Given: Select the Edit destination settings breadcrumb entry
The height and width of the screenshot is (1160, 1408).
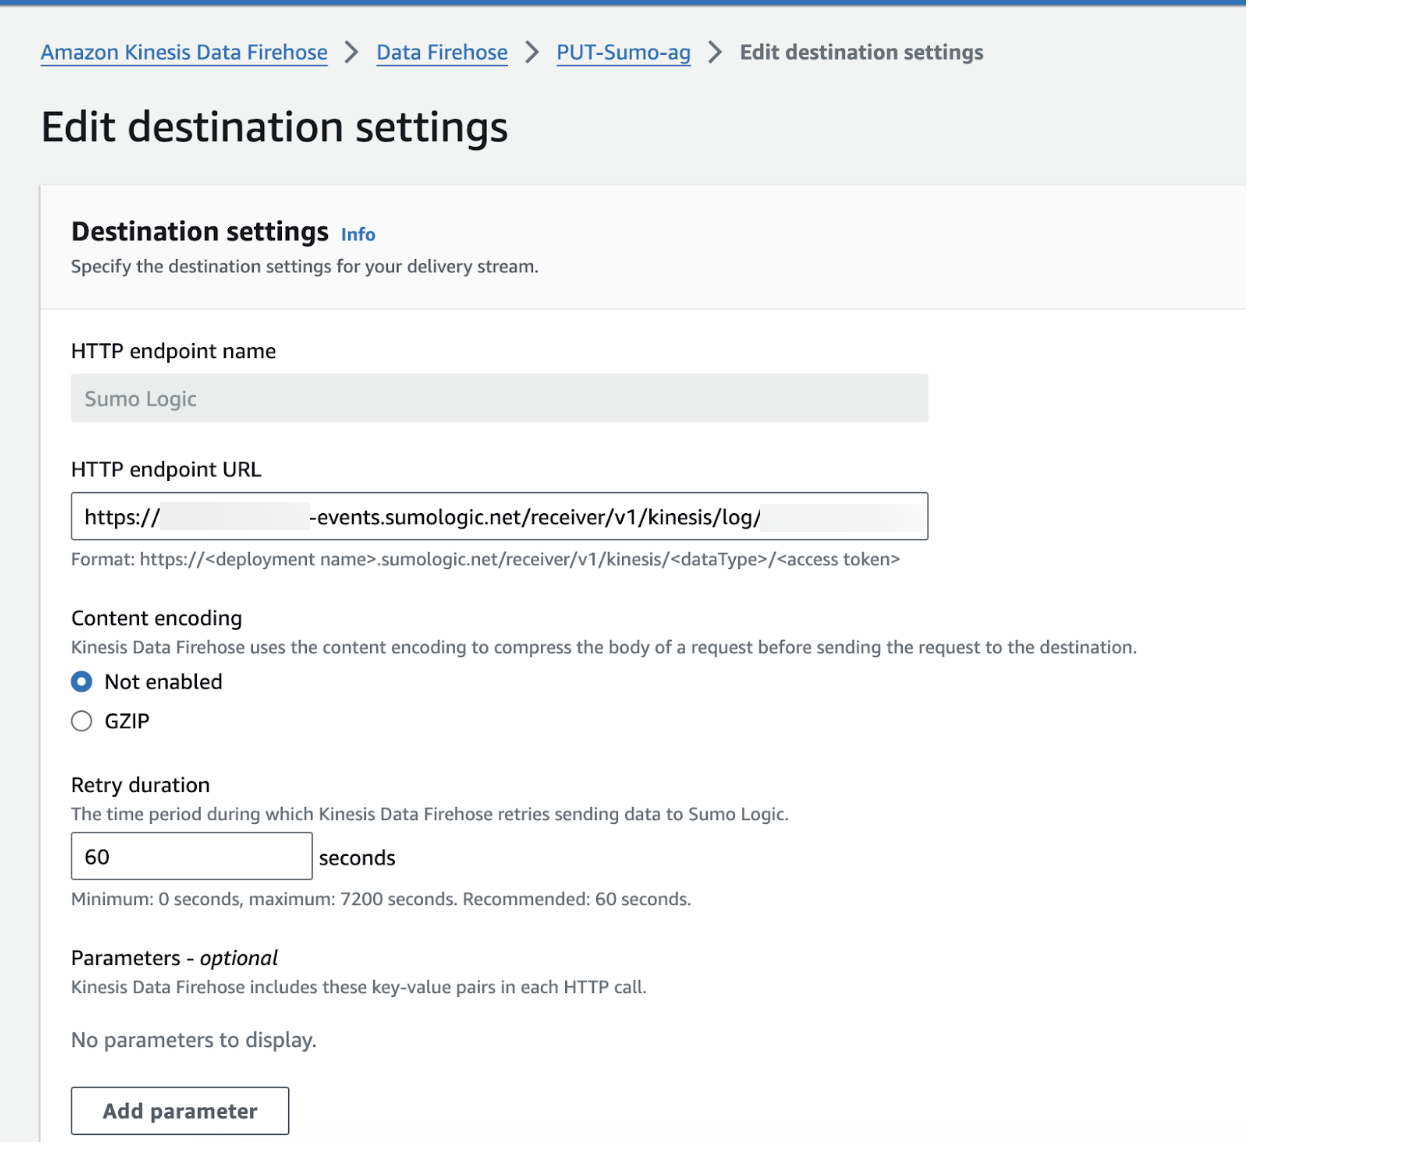Looking at the screenshot, I should [861, 52].
